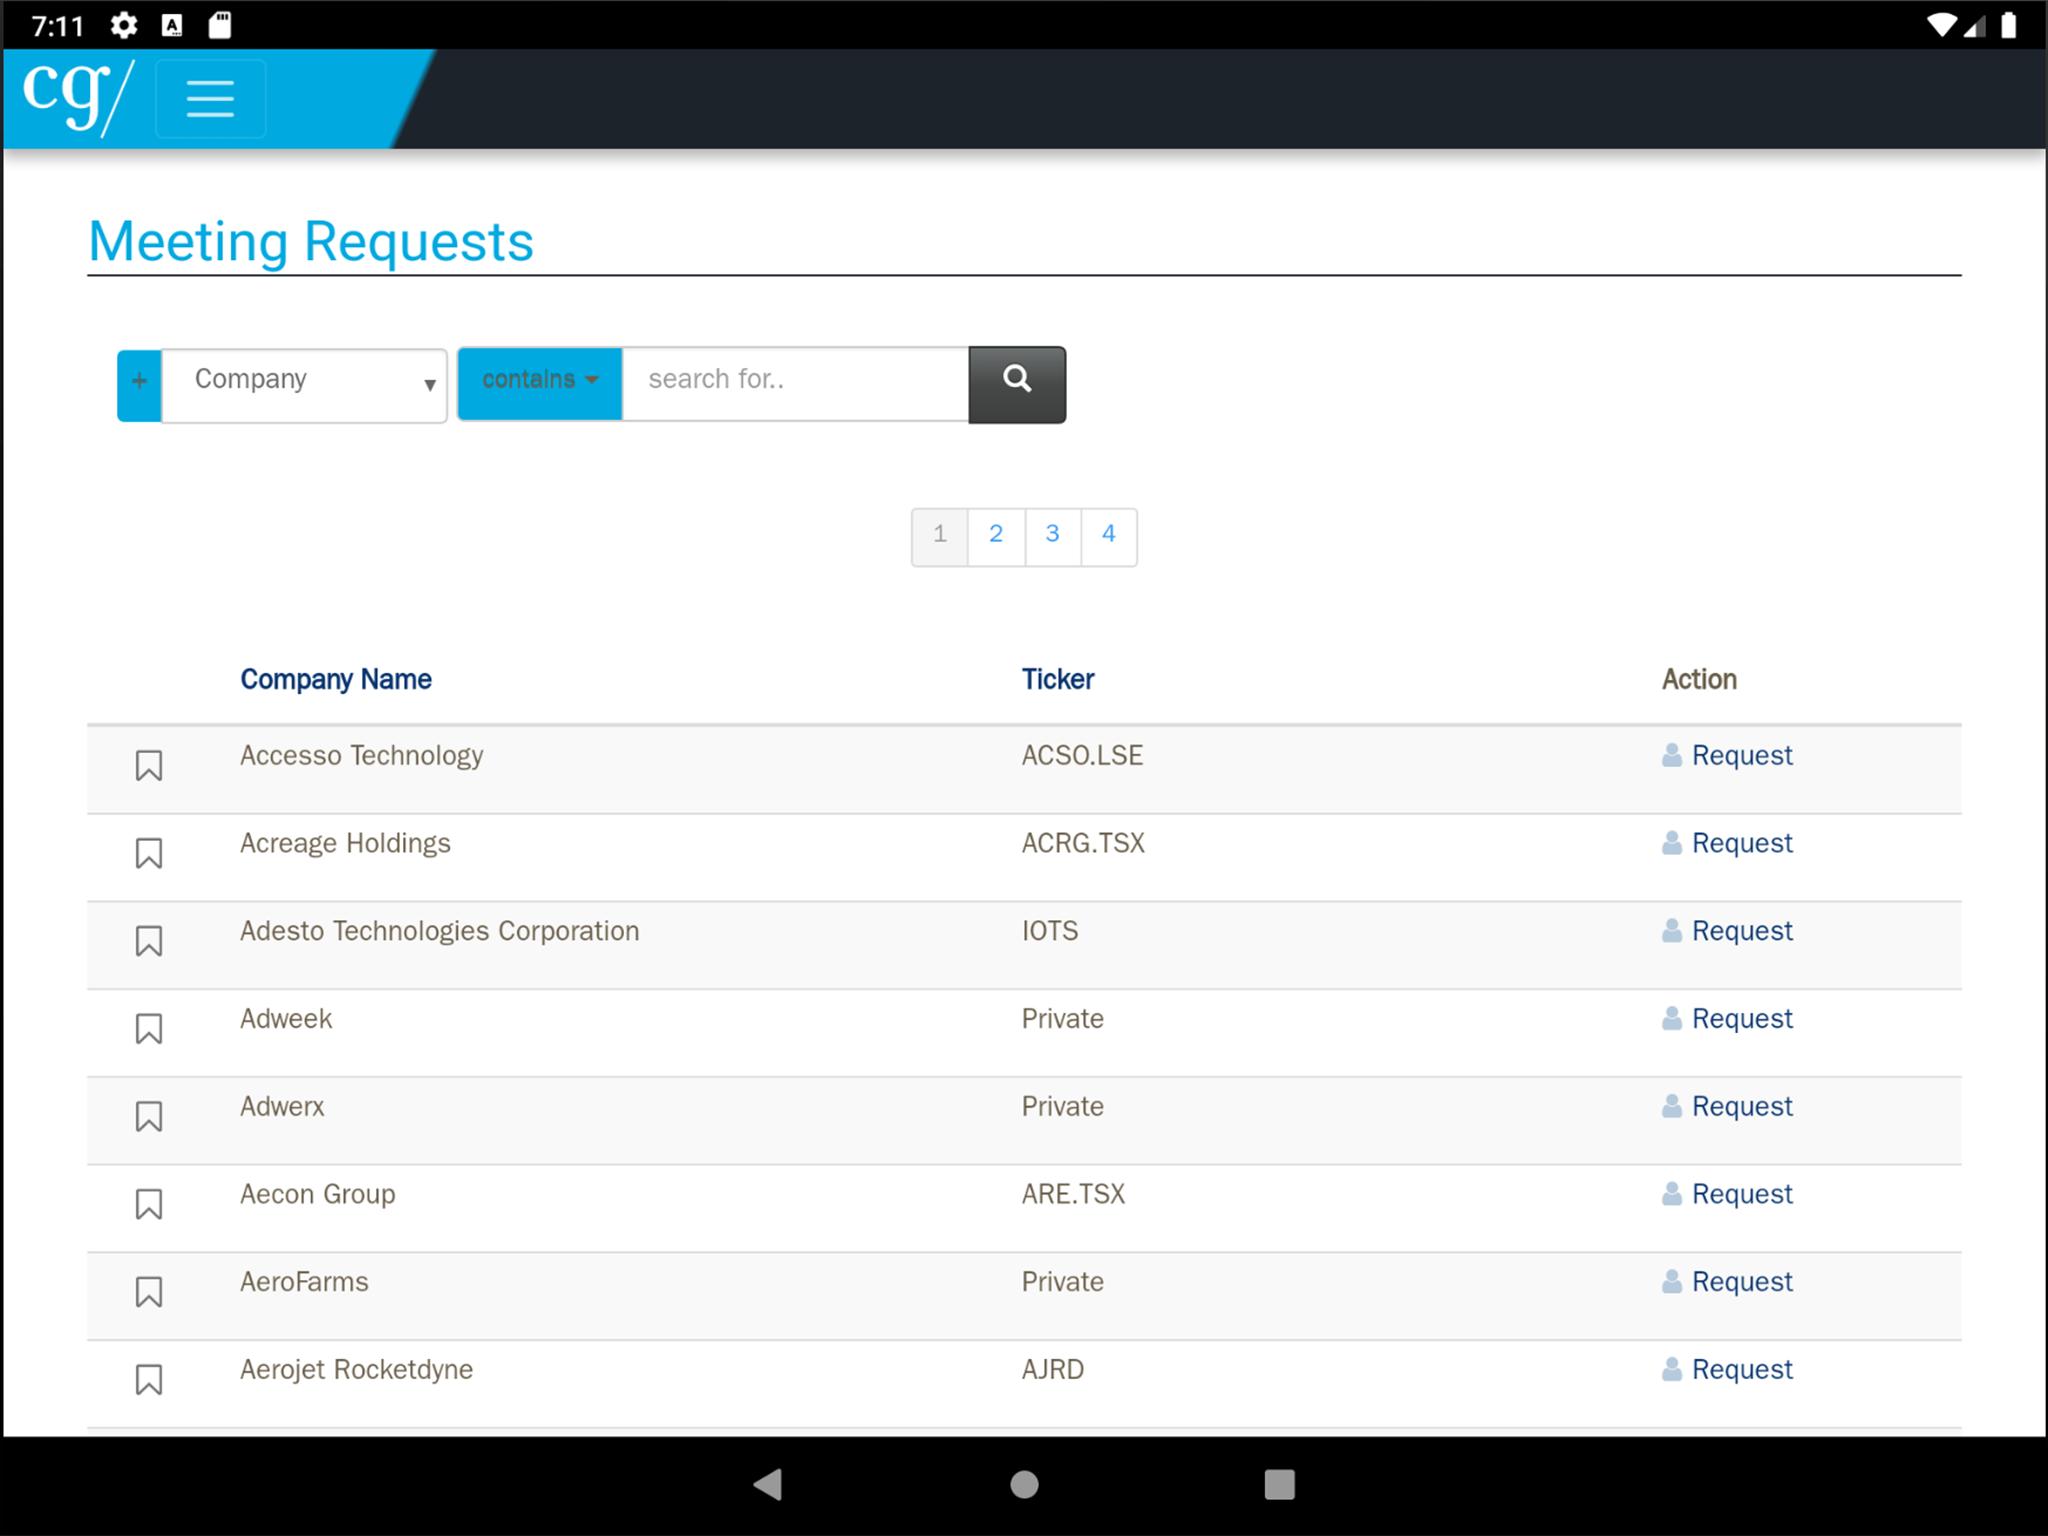Request meeting with Adesto Technologies Corporation

(1728, 931)
